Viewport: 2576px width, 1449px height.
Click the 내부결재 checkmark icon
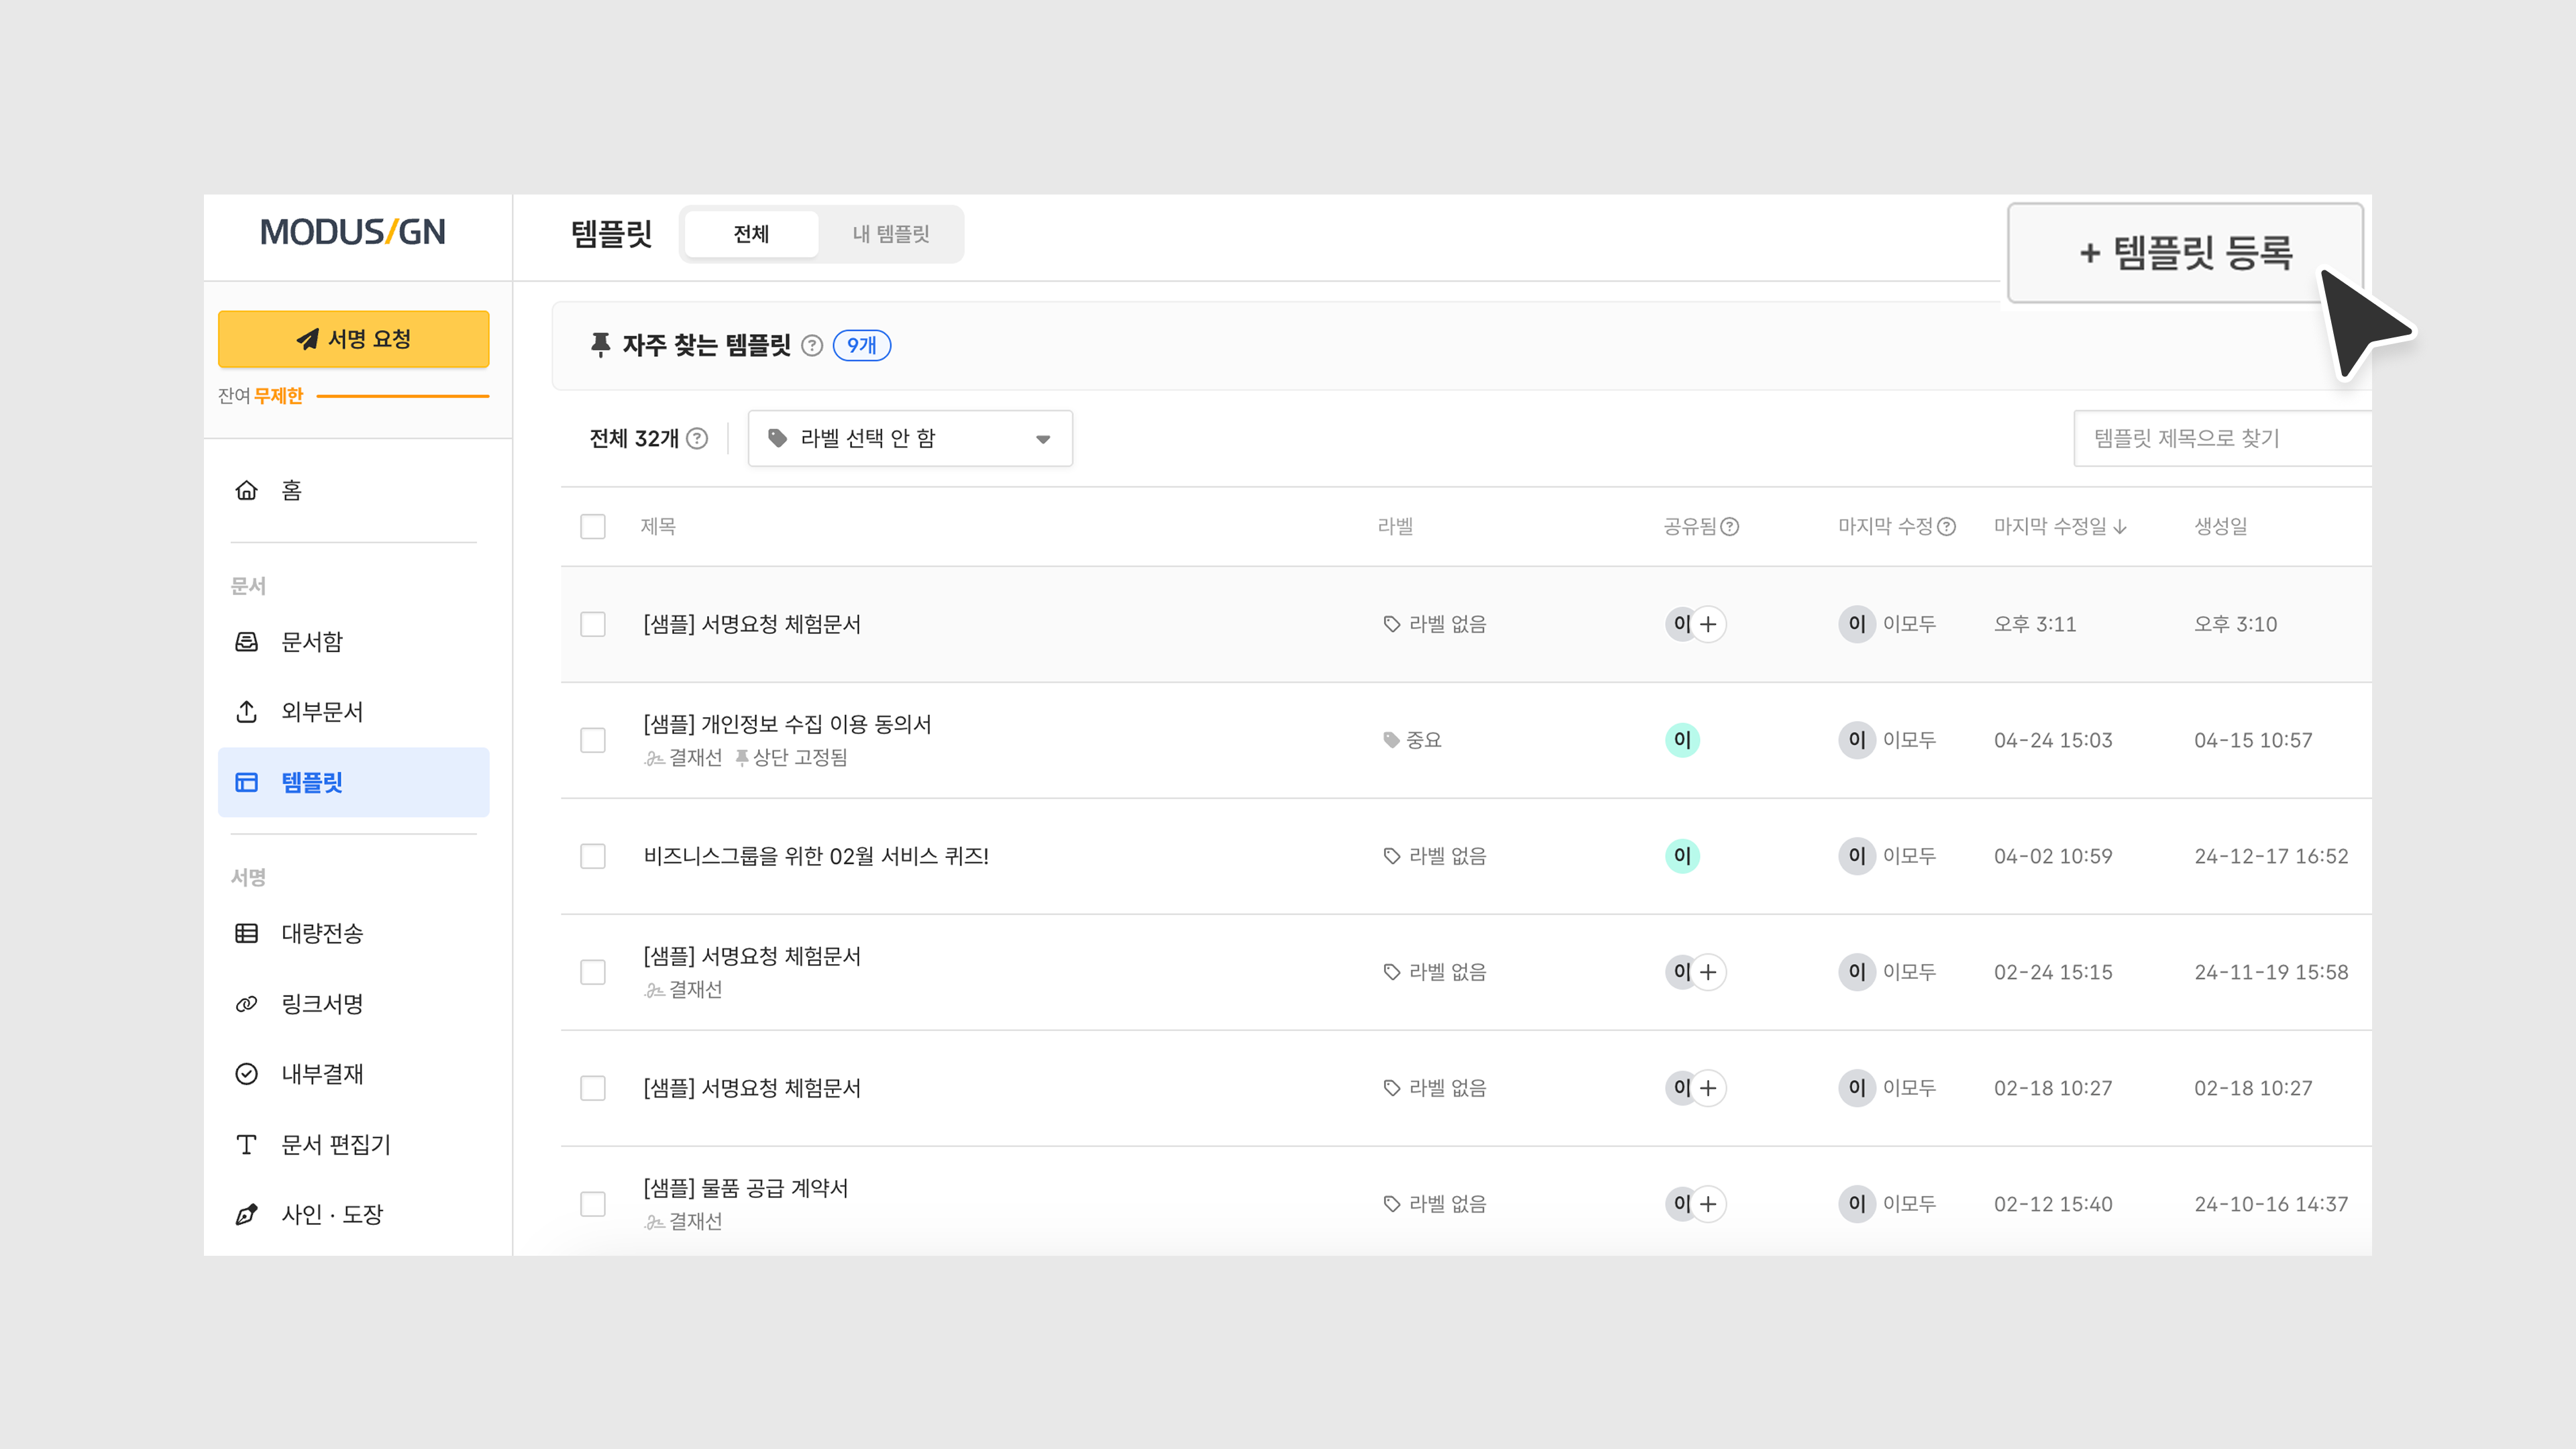246,1073
